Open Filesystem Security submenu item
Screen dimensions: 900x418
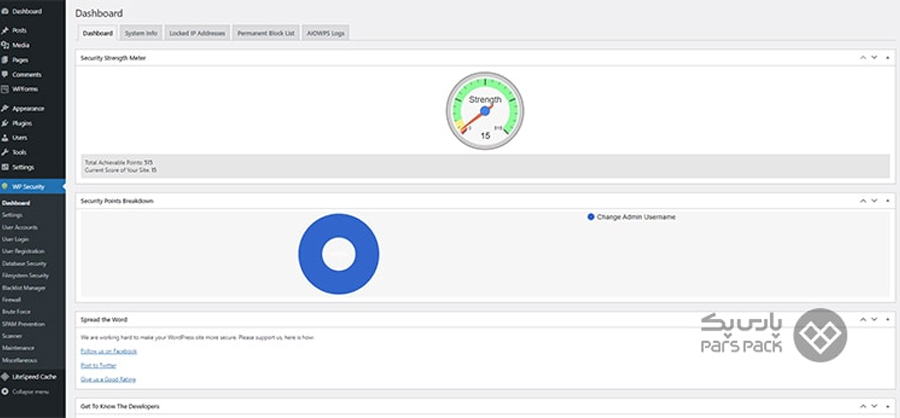25,276
